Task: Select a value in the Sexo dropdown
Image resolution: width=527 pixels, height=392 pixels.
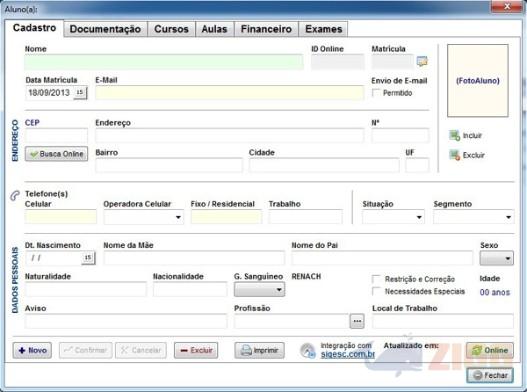Action: (x=497, y=259)
